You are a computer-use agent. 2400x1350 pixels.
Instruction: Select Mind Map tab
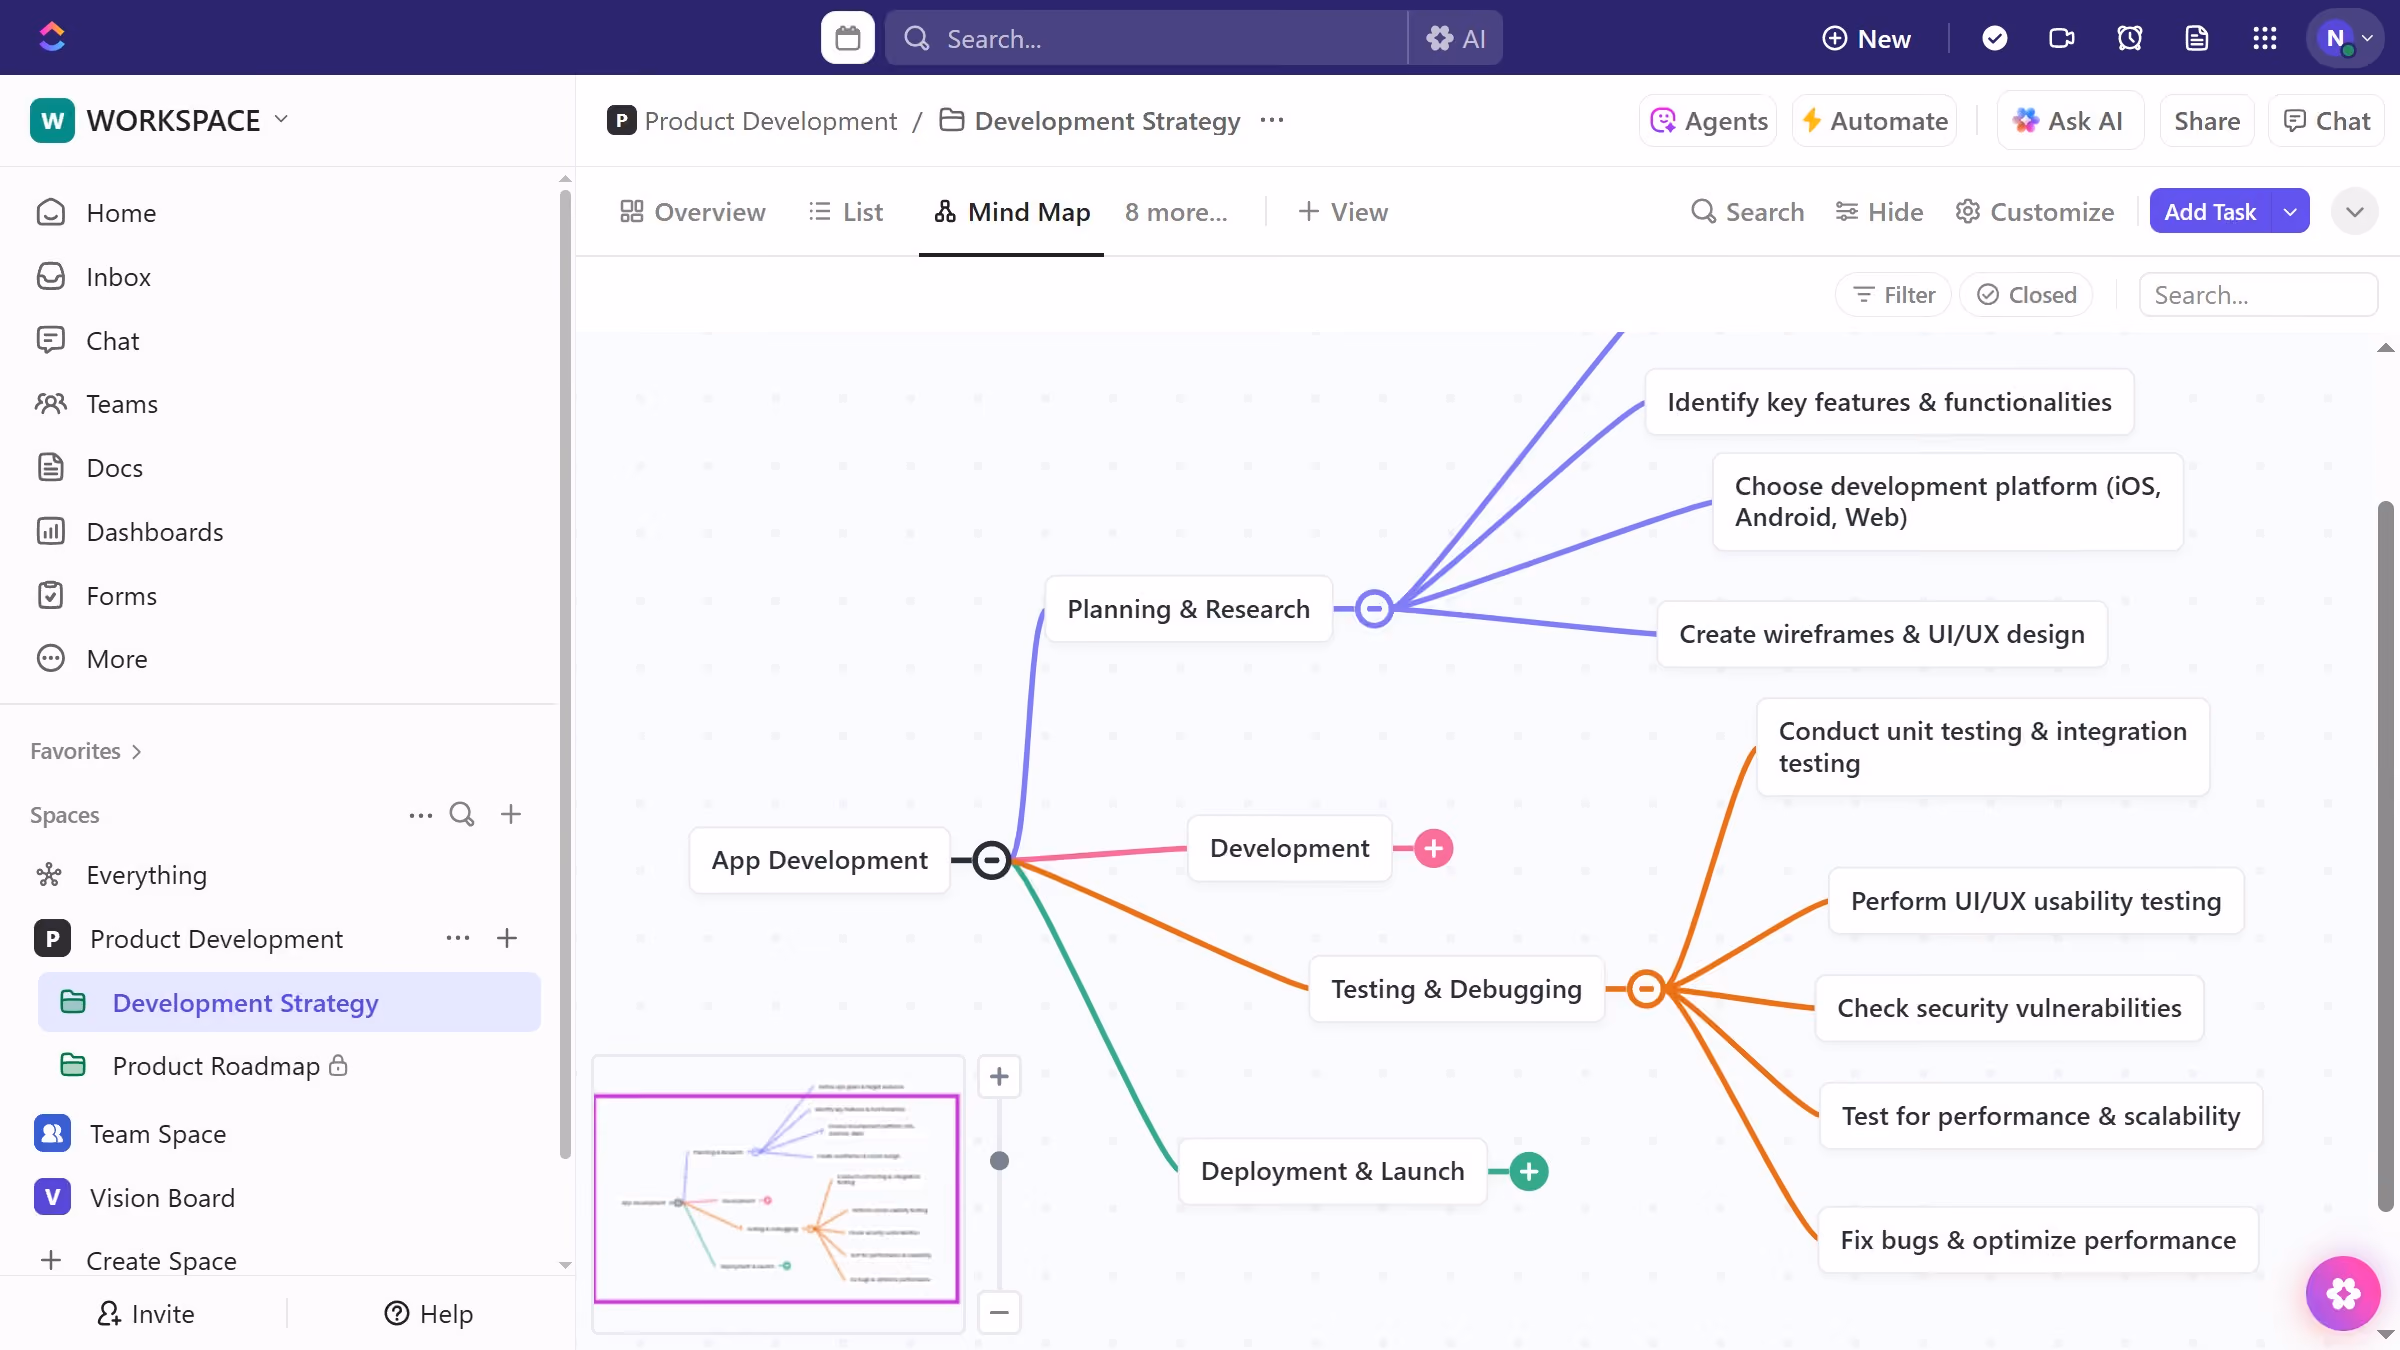(1012, 212)
